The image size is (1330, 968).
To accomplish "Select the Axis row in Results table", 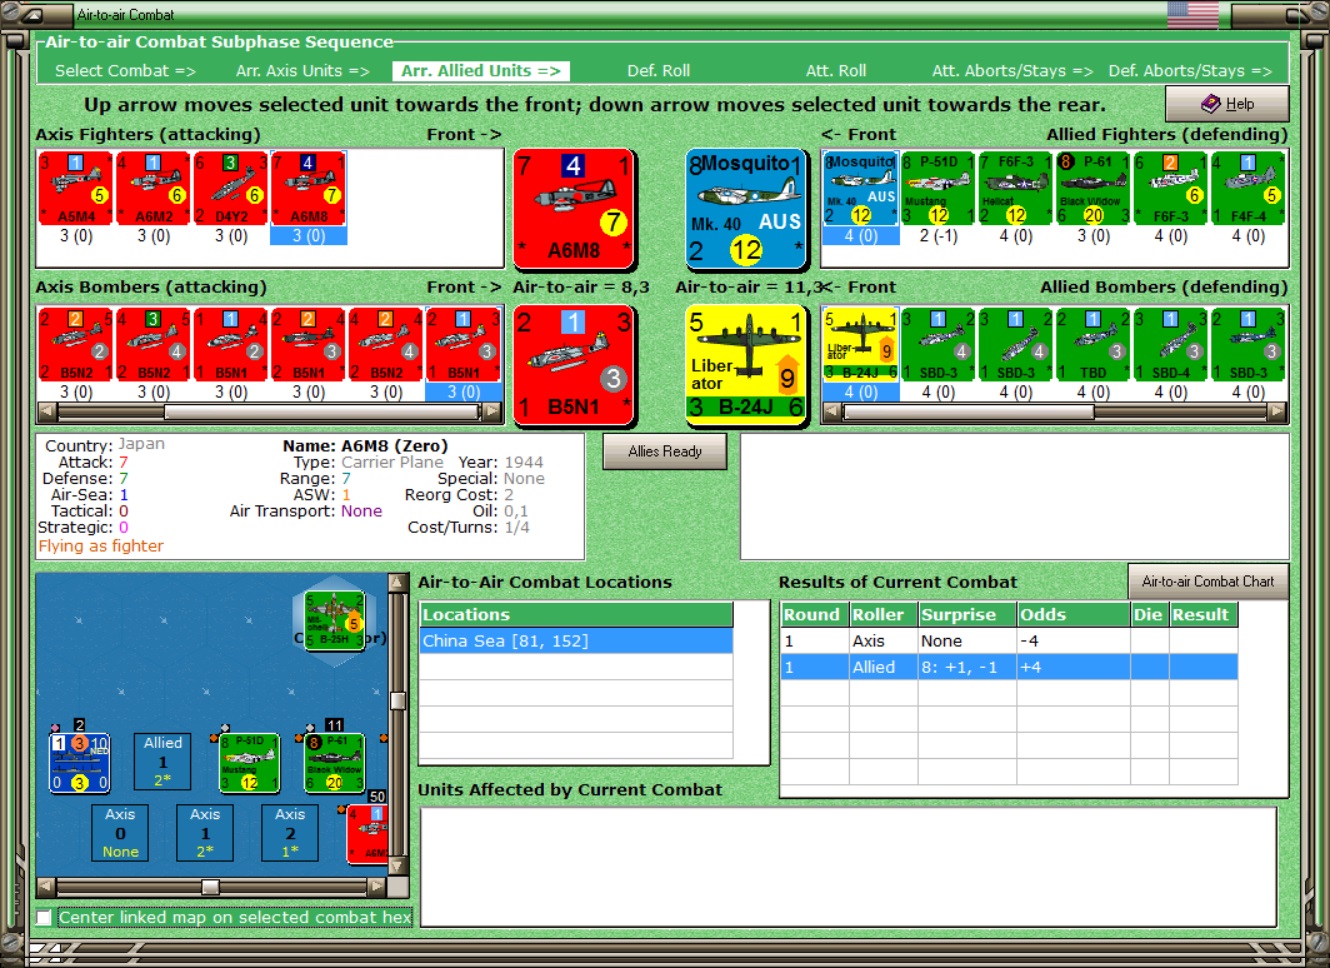I will (x=1009, y=641).
